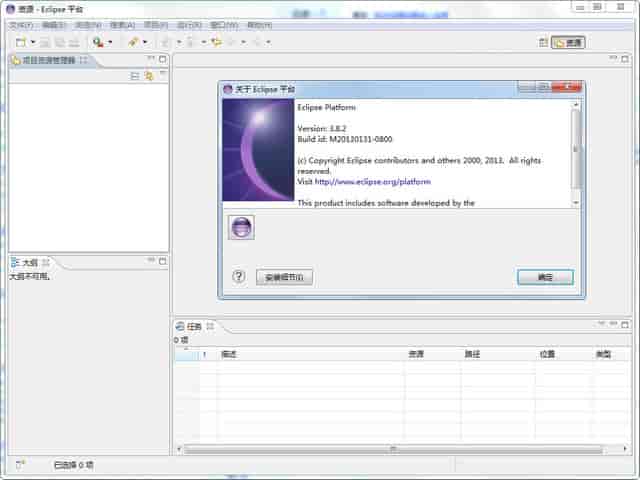The image size is (640, 480).
Task: Click the OK button in About dialog
Action: coord(545,277)
